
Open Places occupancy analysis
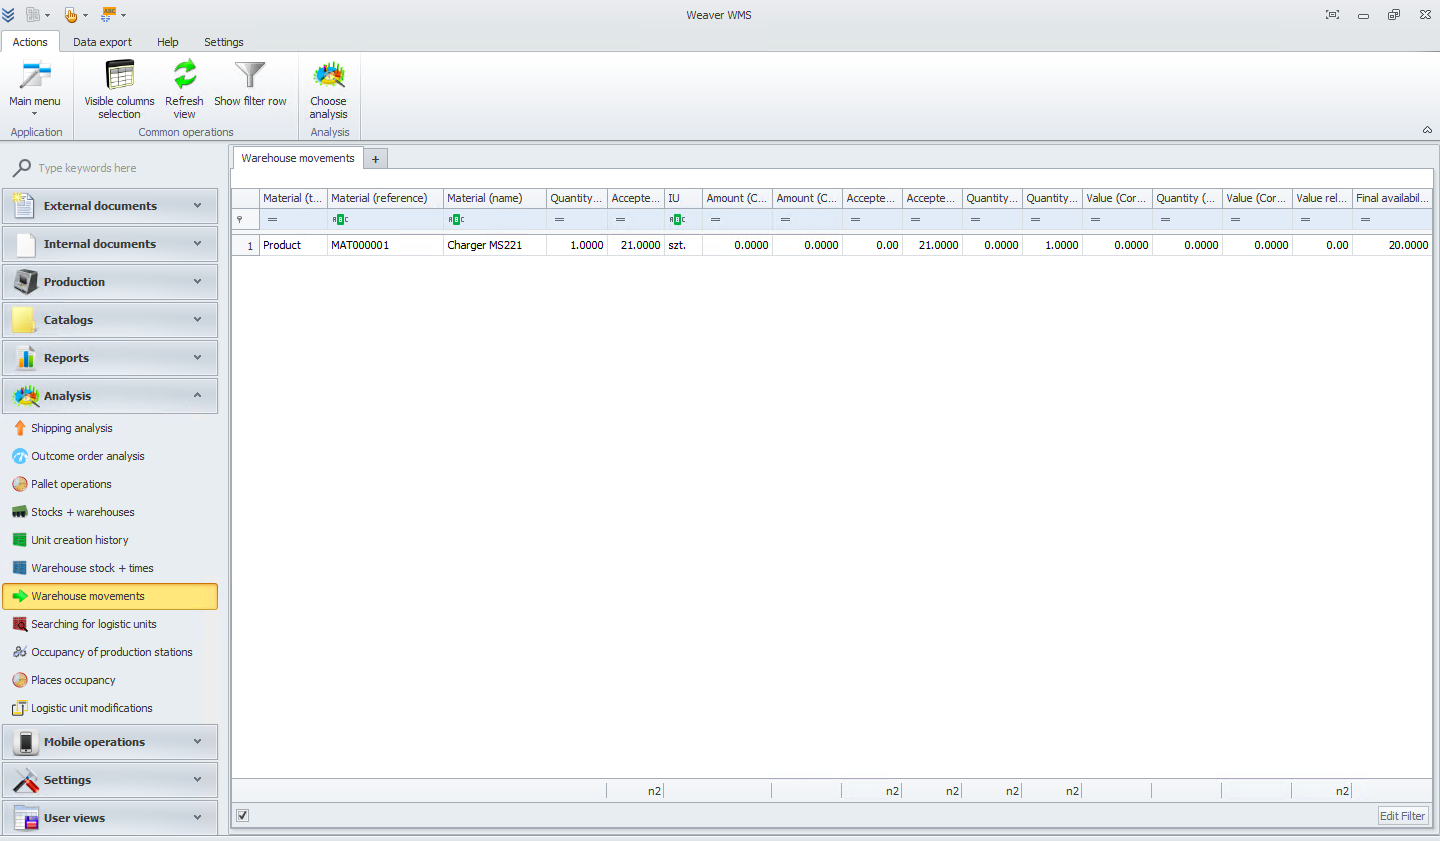click(73, 680)
